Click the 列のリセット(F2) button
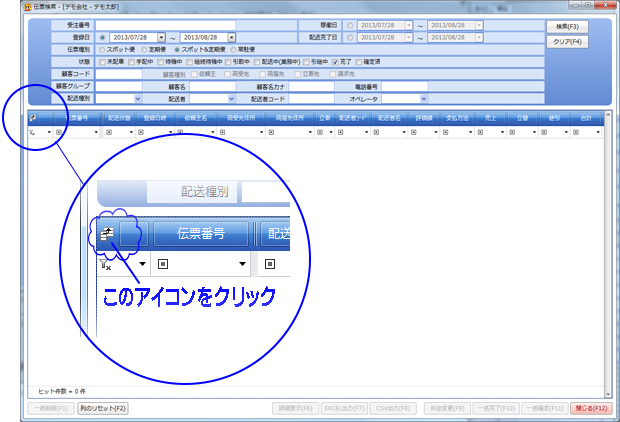 coord(104,408)
